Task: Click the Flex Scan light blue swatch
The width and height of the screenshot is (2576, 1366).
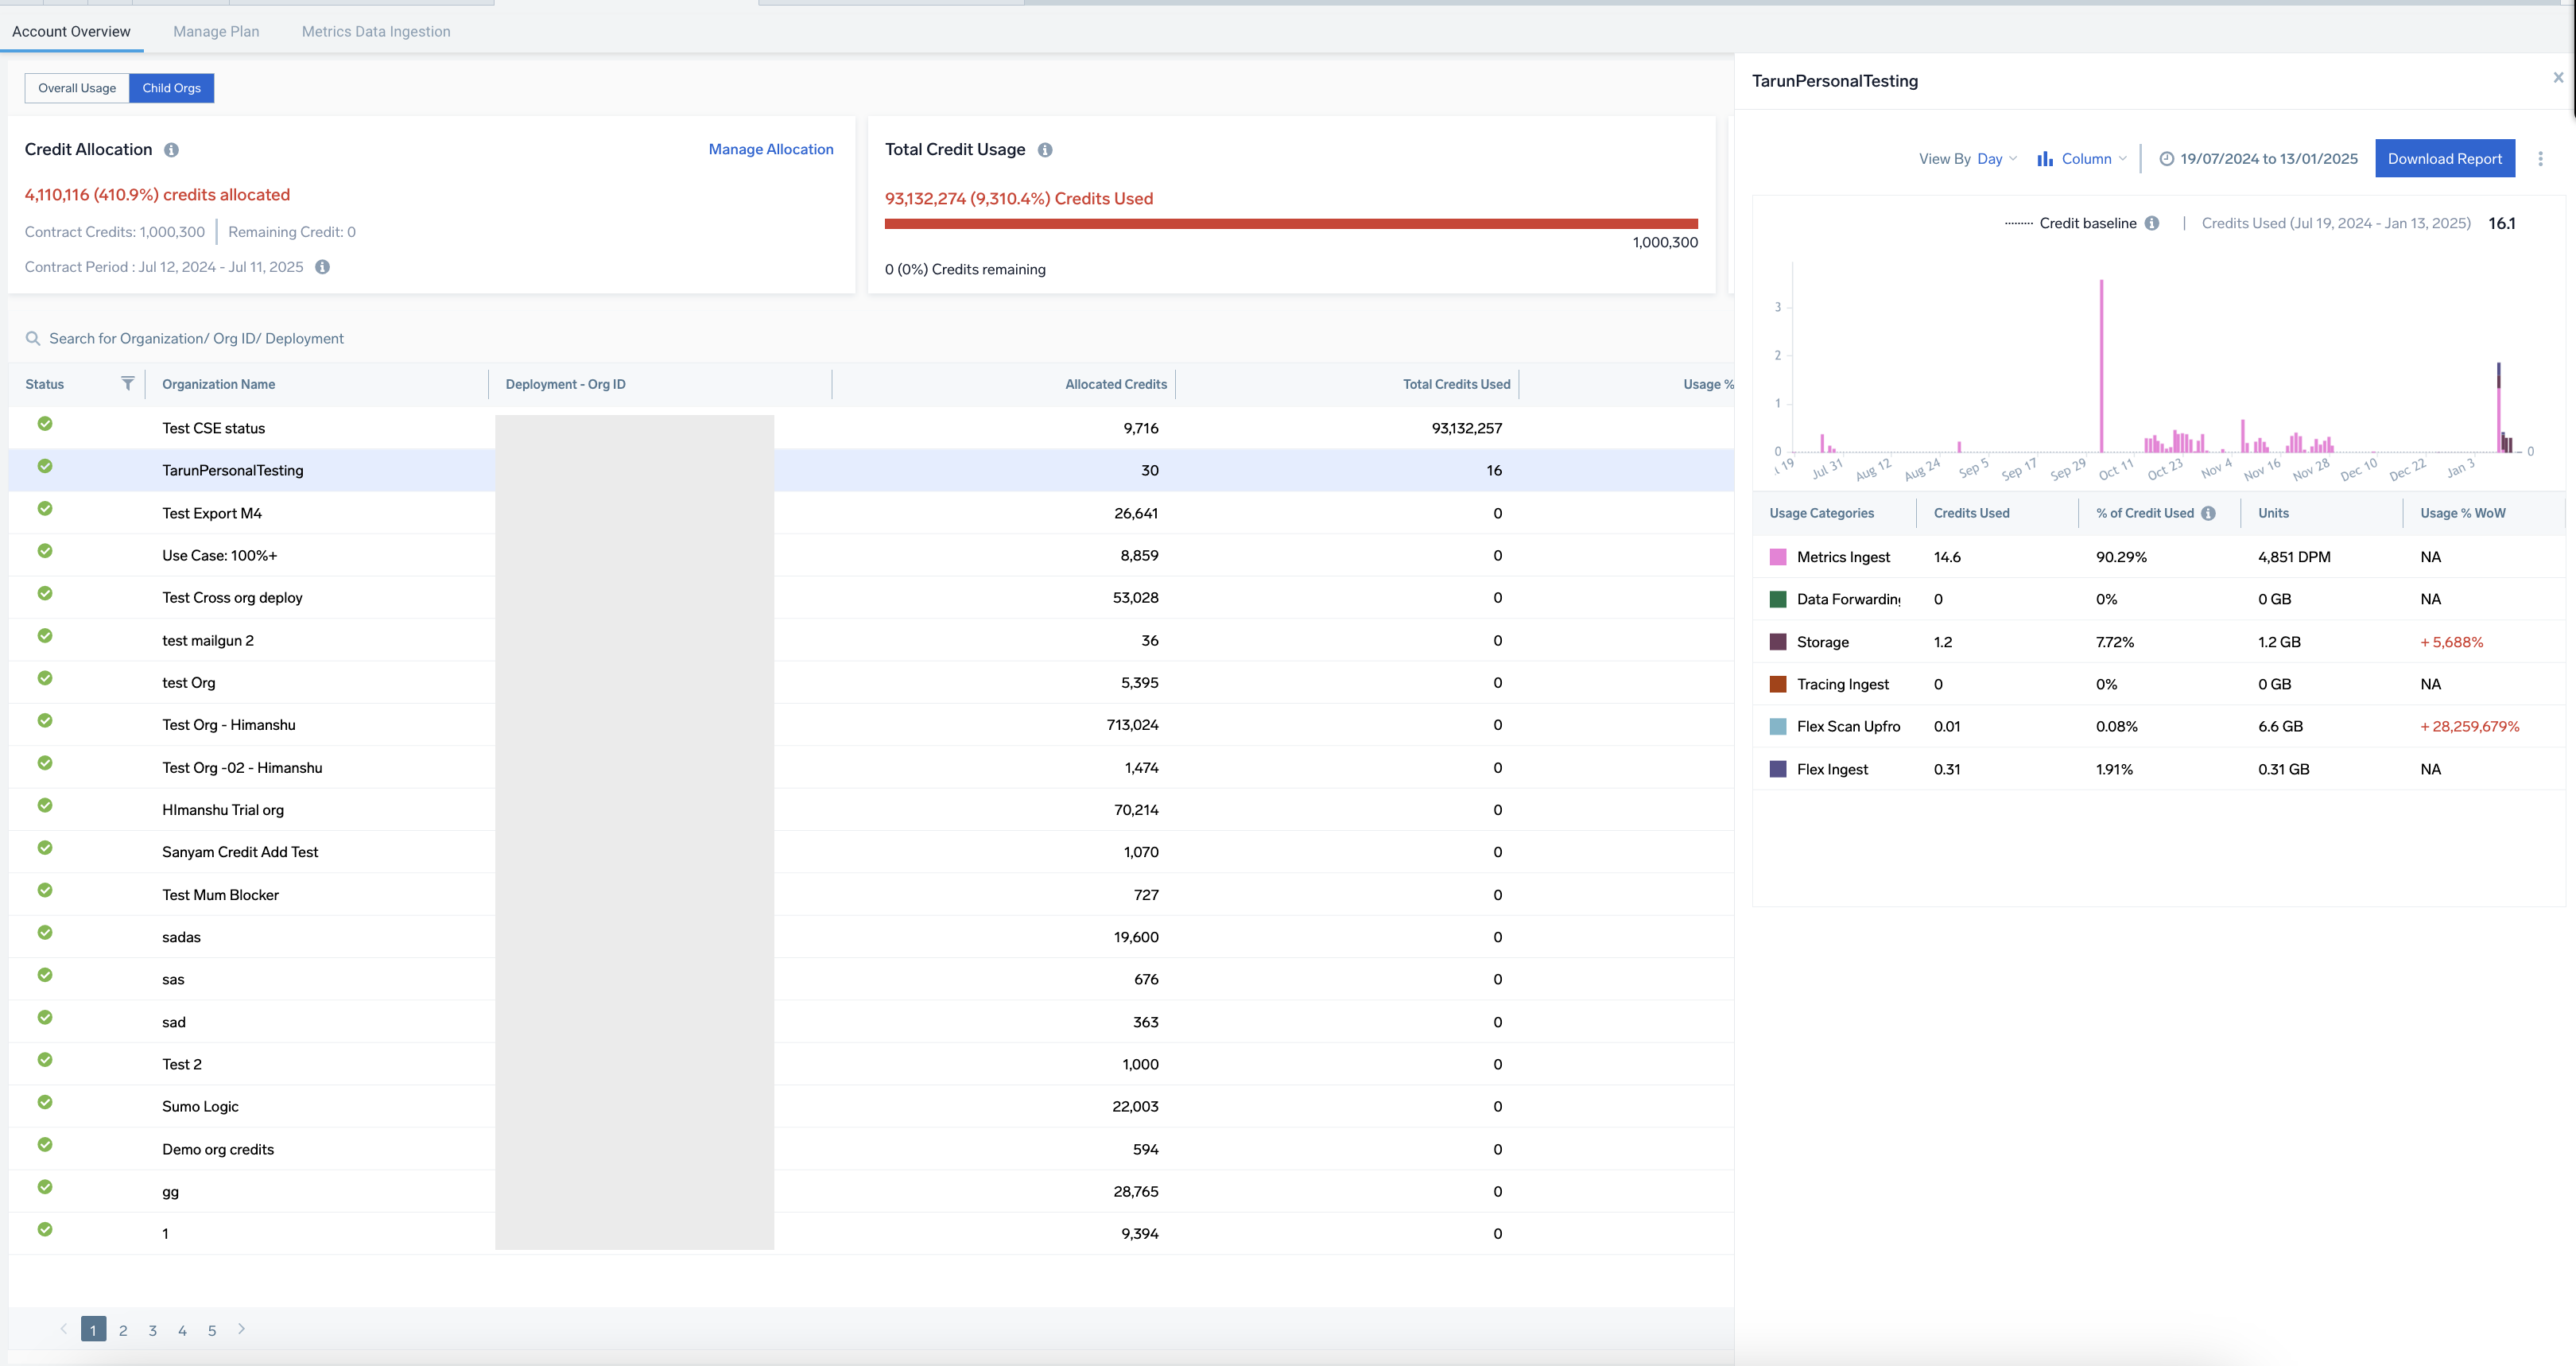Action: coord(1778,727)
